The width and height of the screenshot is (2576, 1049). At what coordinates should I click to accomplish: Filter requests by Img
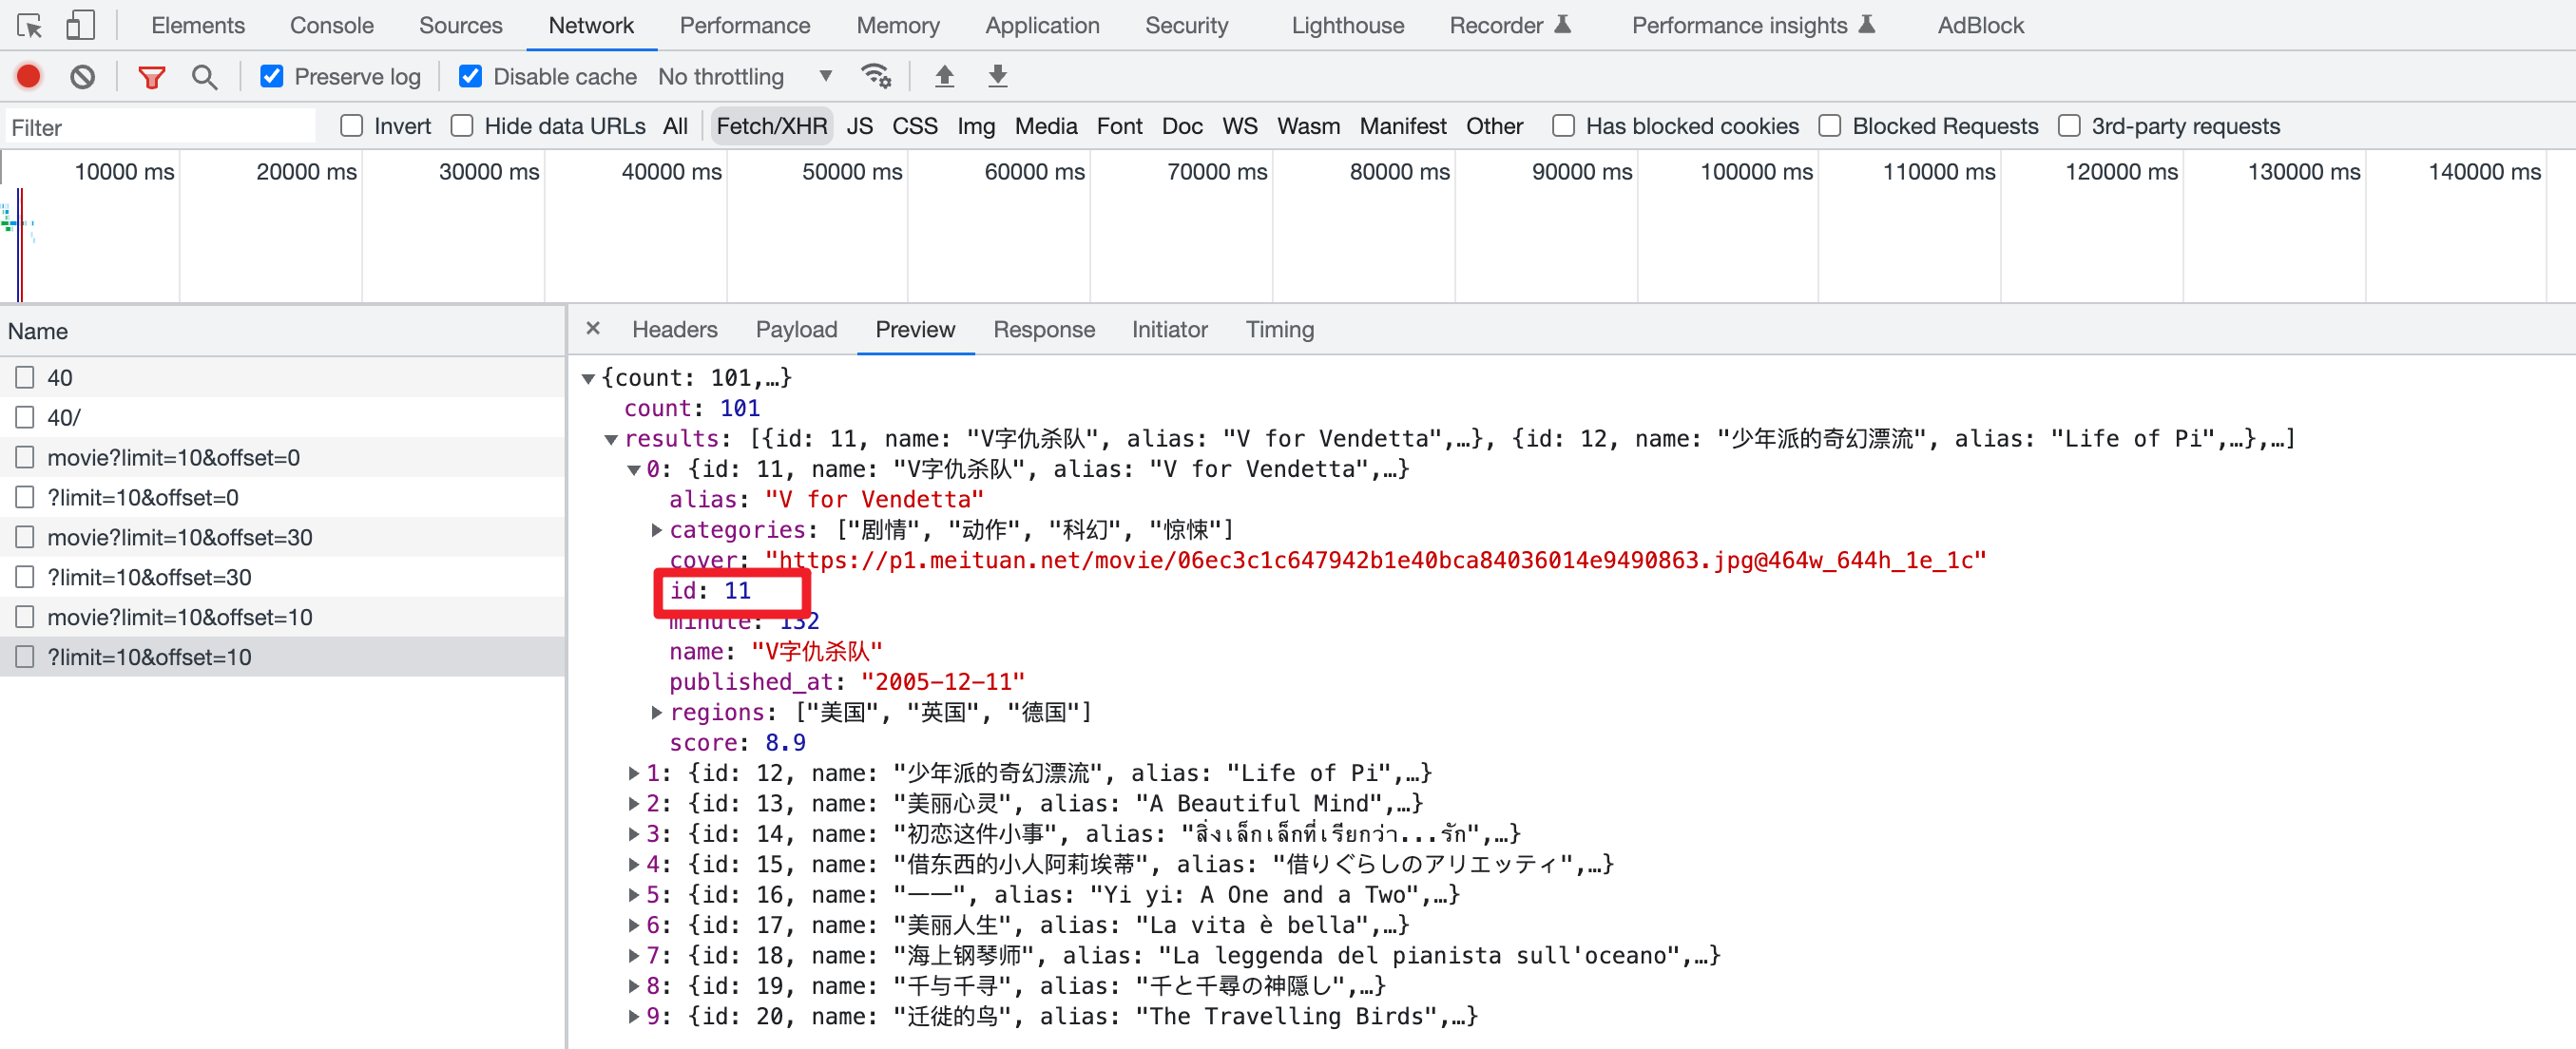point(976,126)
